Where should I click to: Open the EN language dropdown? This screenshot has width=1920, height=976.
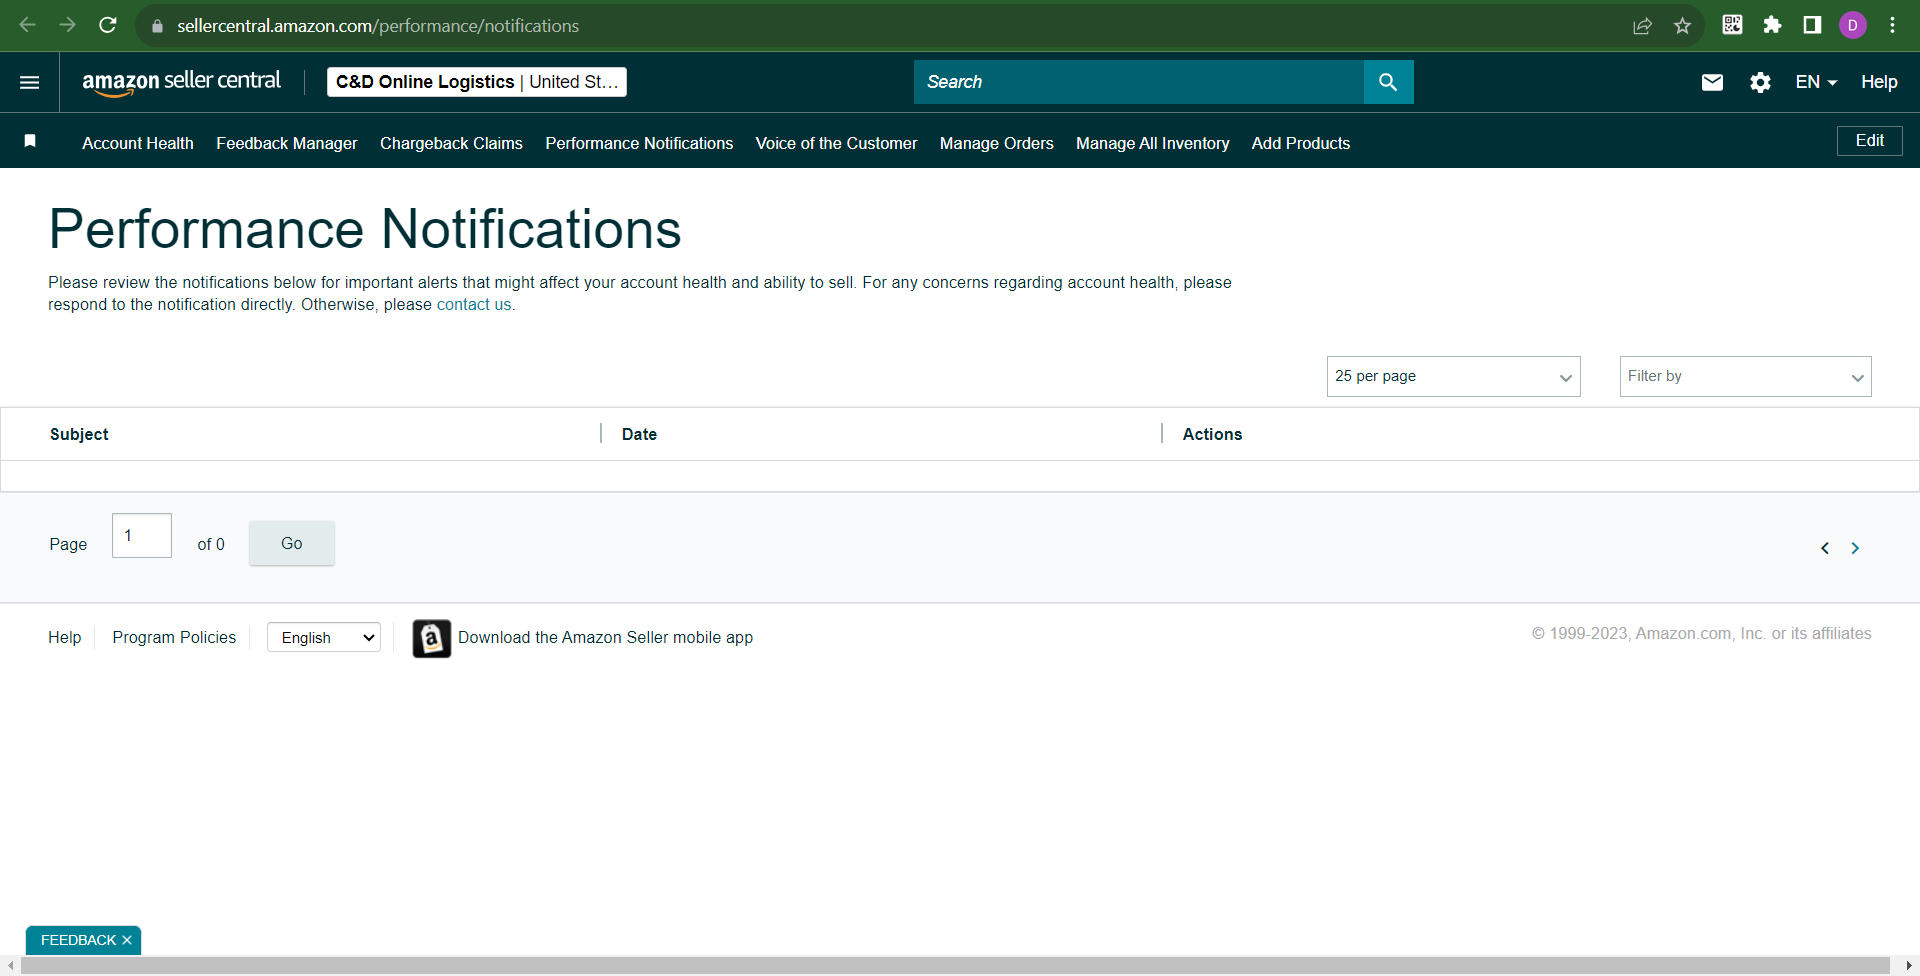(1816, 82)
